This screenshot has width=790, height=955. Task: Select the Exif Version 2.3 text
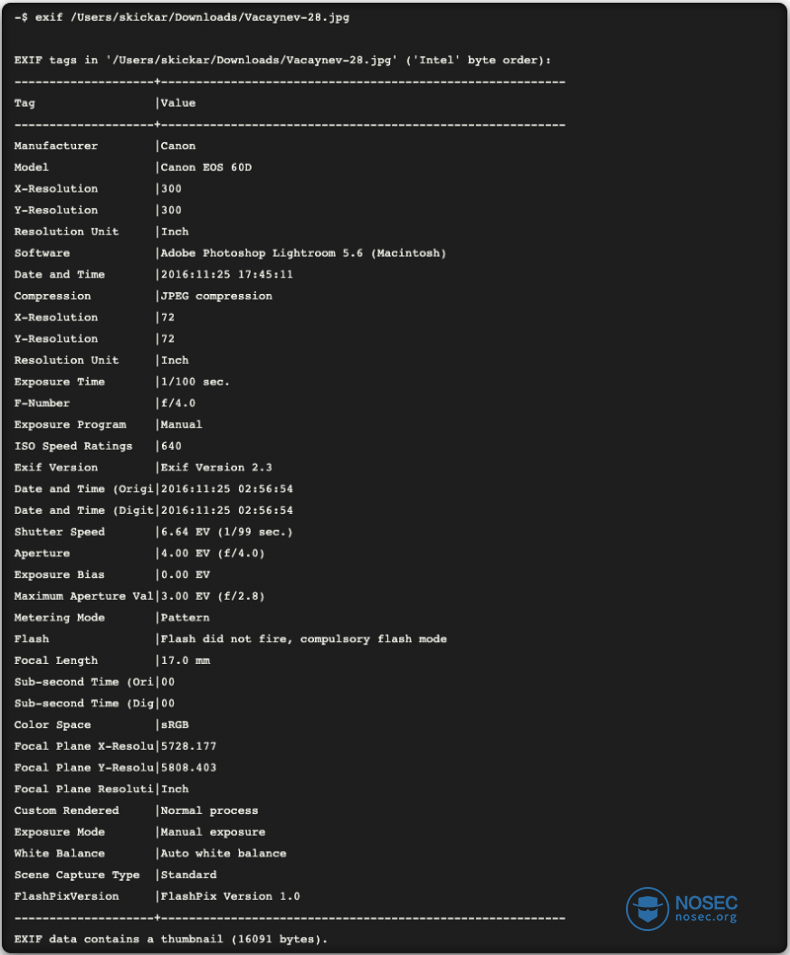click(216, 468)
